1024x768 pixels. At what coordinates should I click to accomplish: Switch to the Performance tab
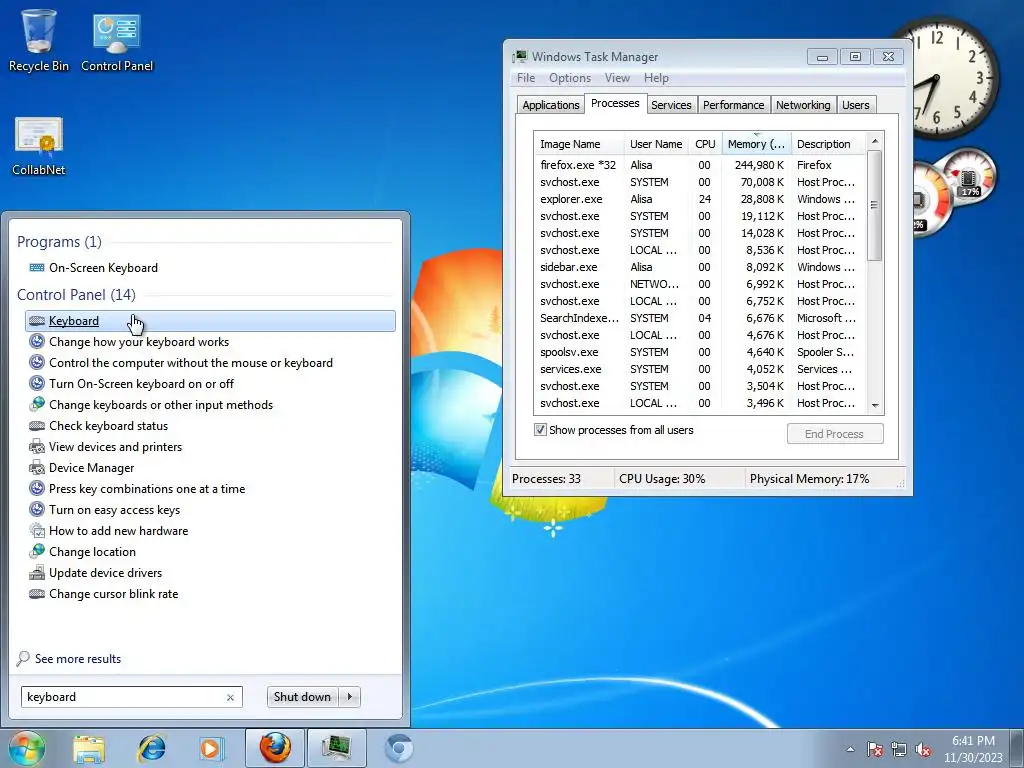pos(733,104)
